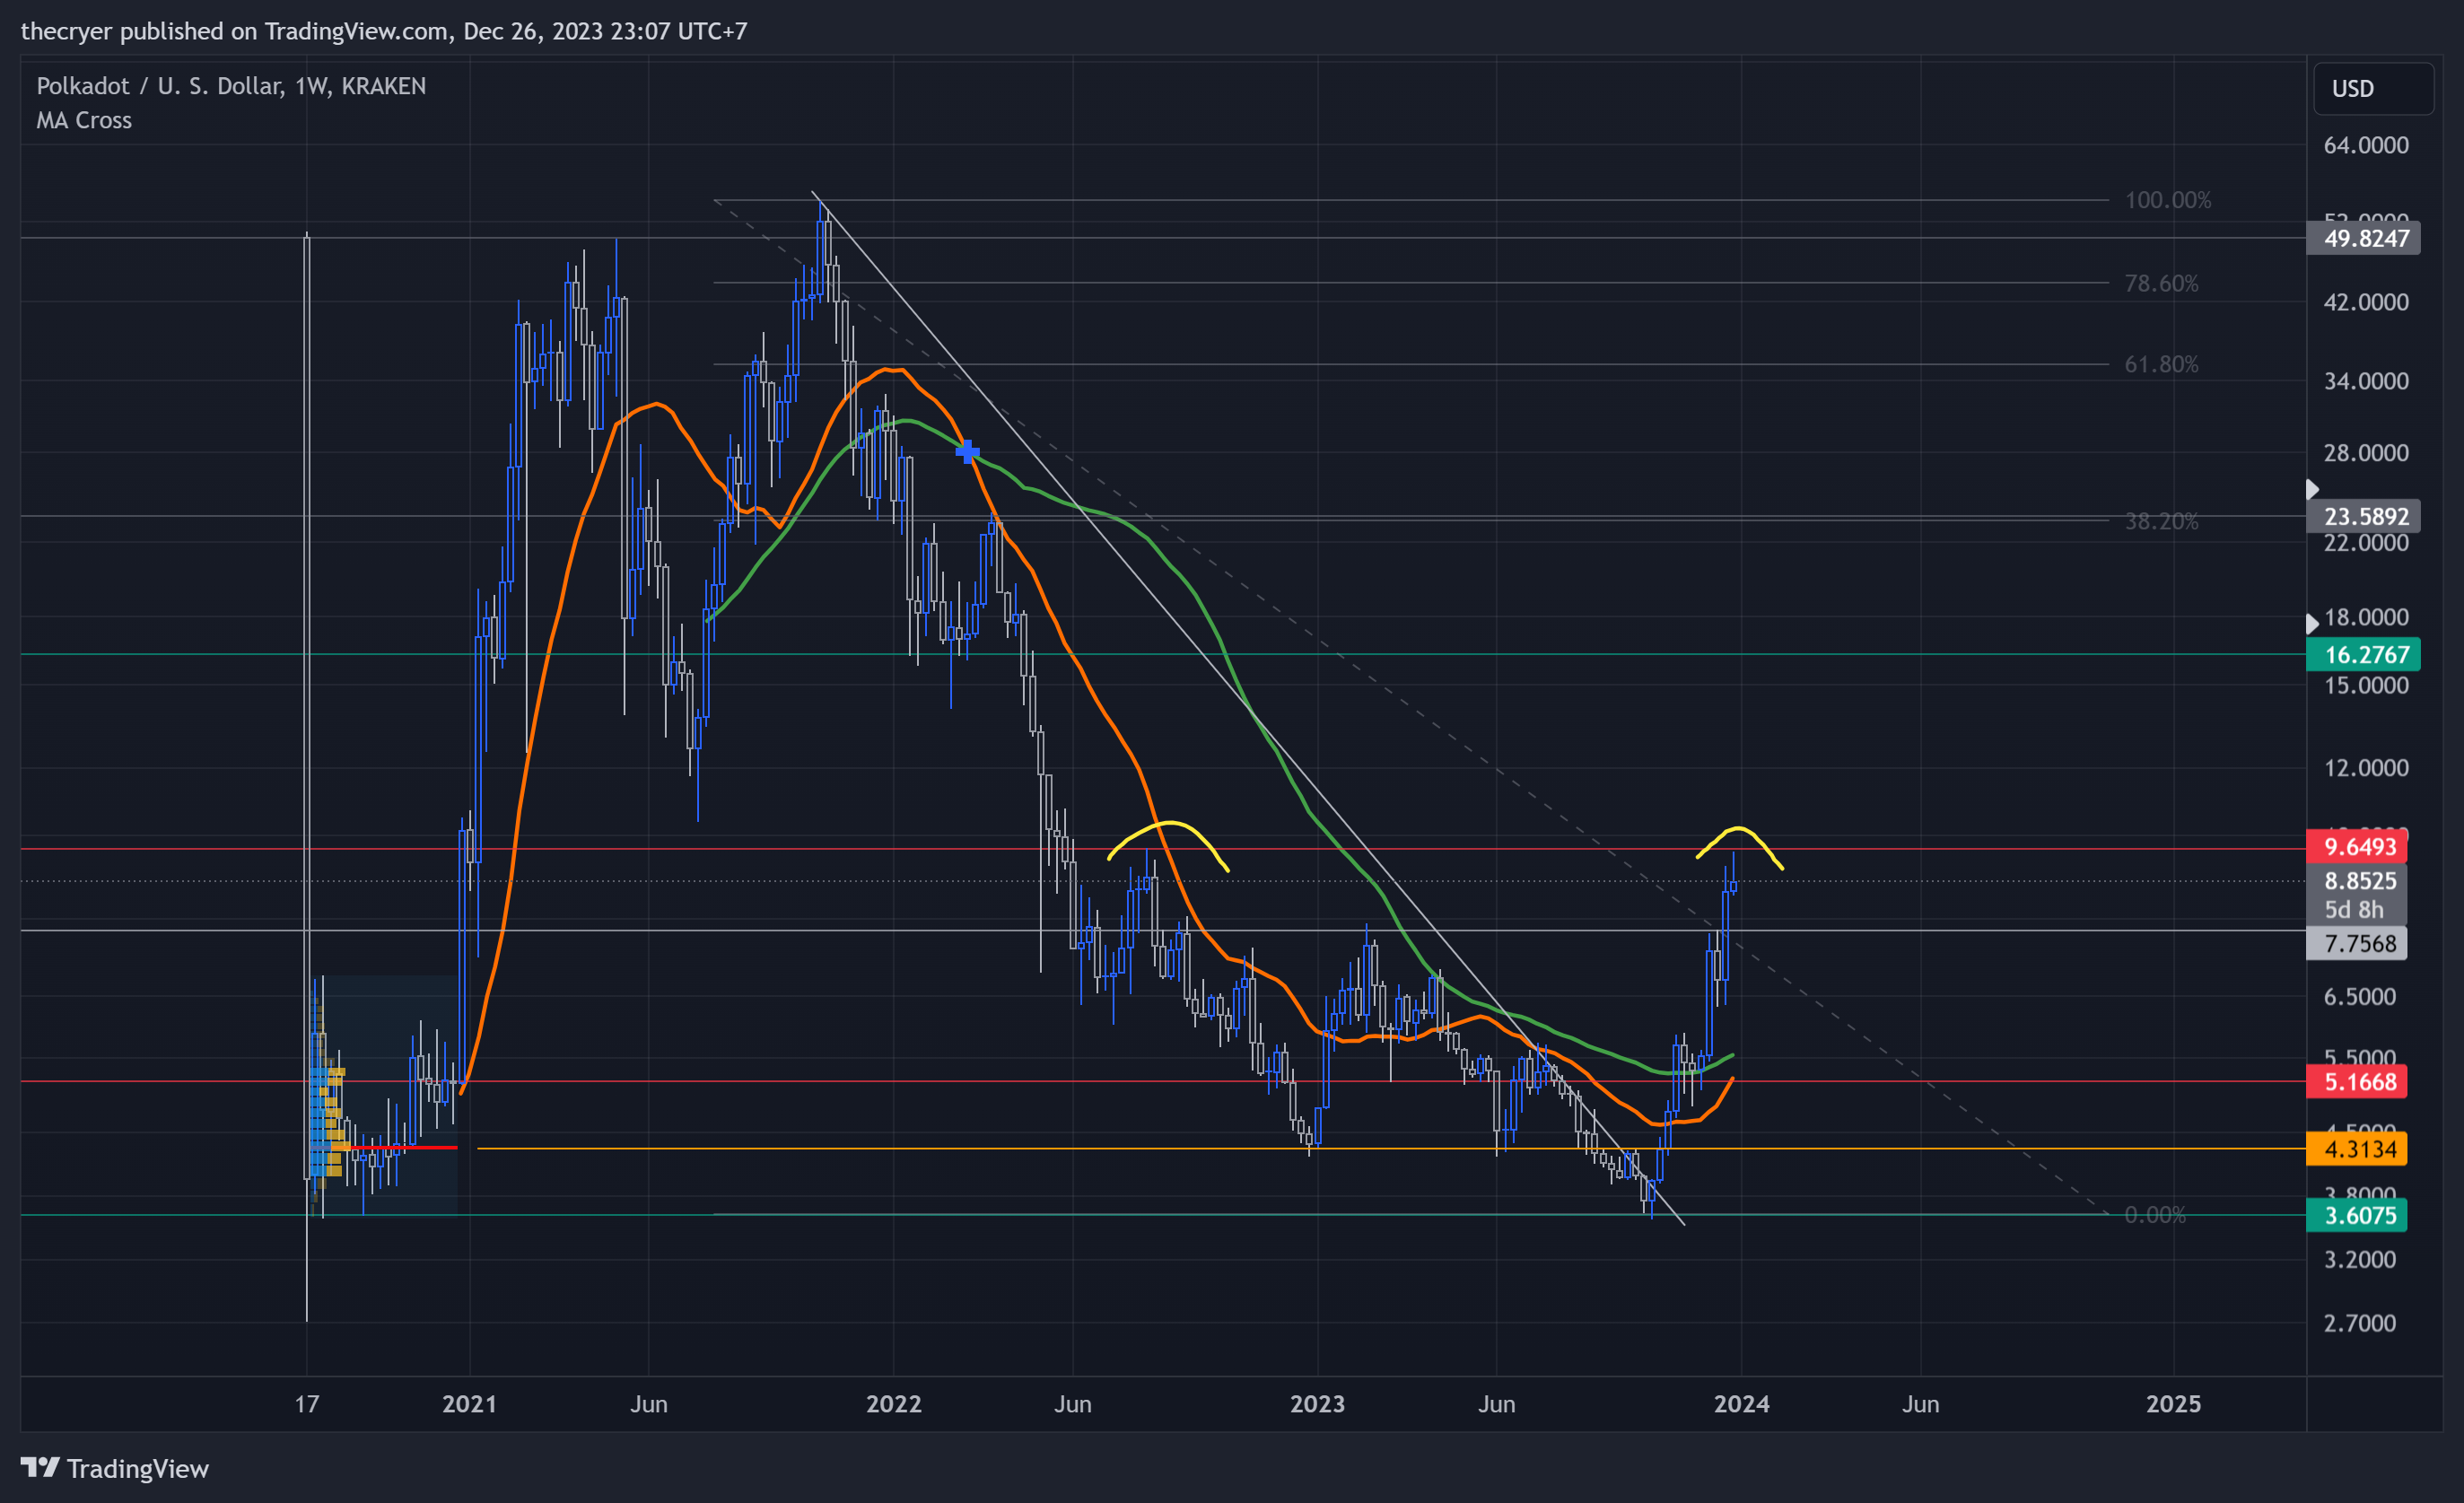Screen dimensions: 2464x1503
Task: Click the 61.80% Fibonacci level label
Action: click(2161, 364)
